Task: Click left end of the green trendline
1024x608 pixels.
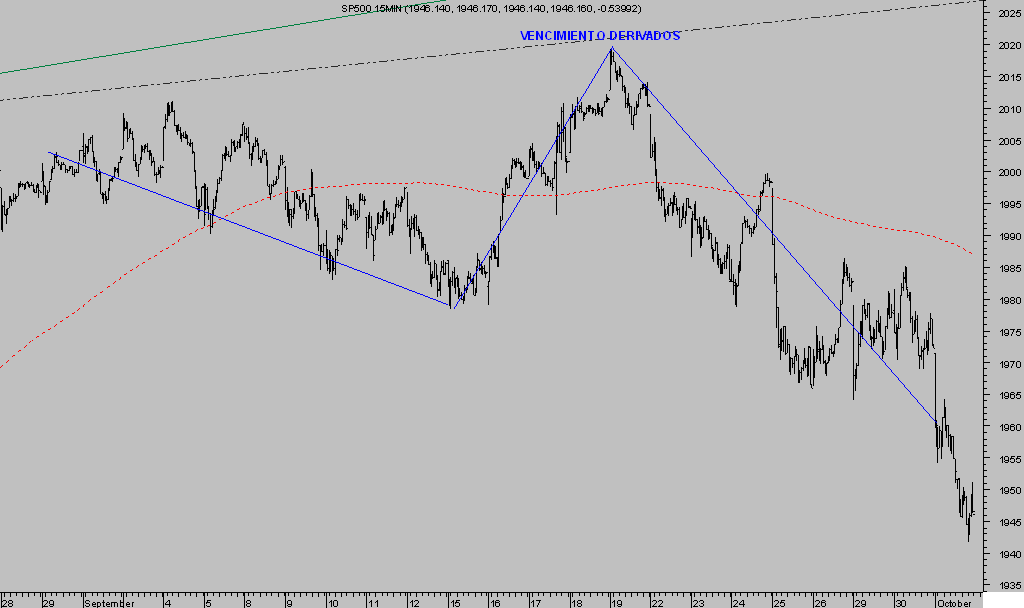Action: tap(2, 73)
